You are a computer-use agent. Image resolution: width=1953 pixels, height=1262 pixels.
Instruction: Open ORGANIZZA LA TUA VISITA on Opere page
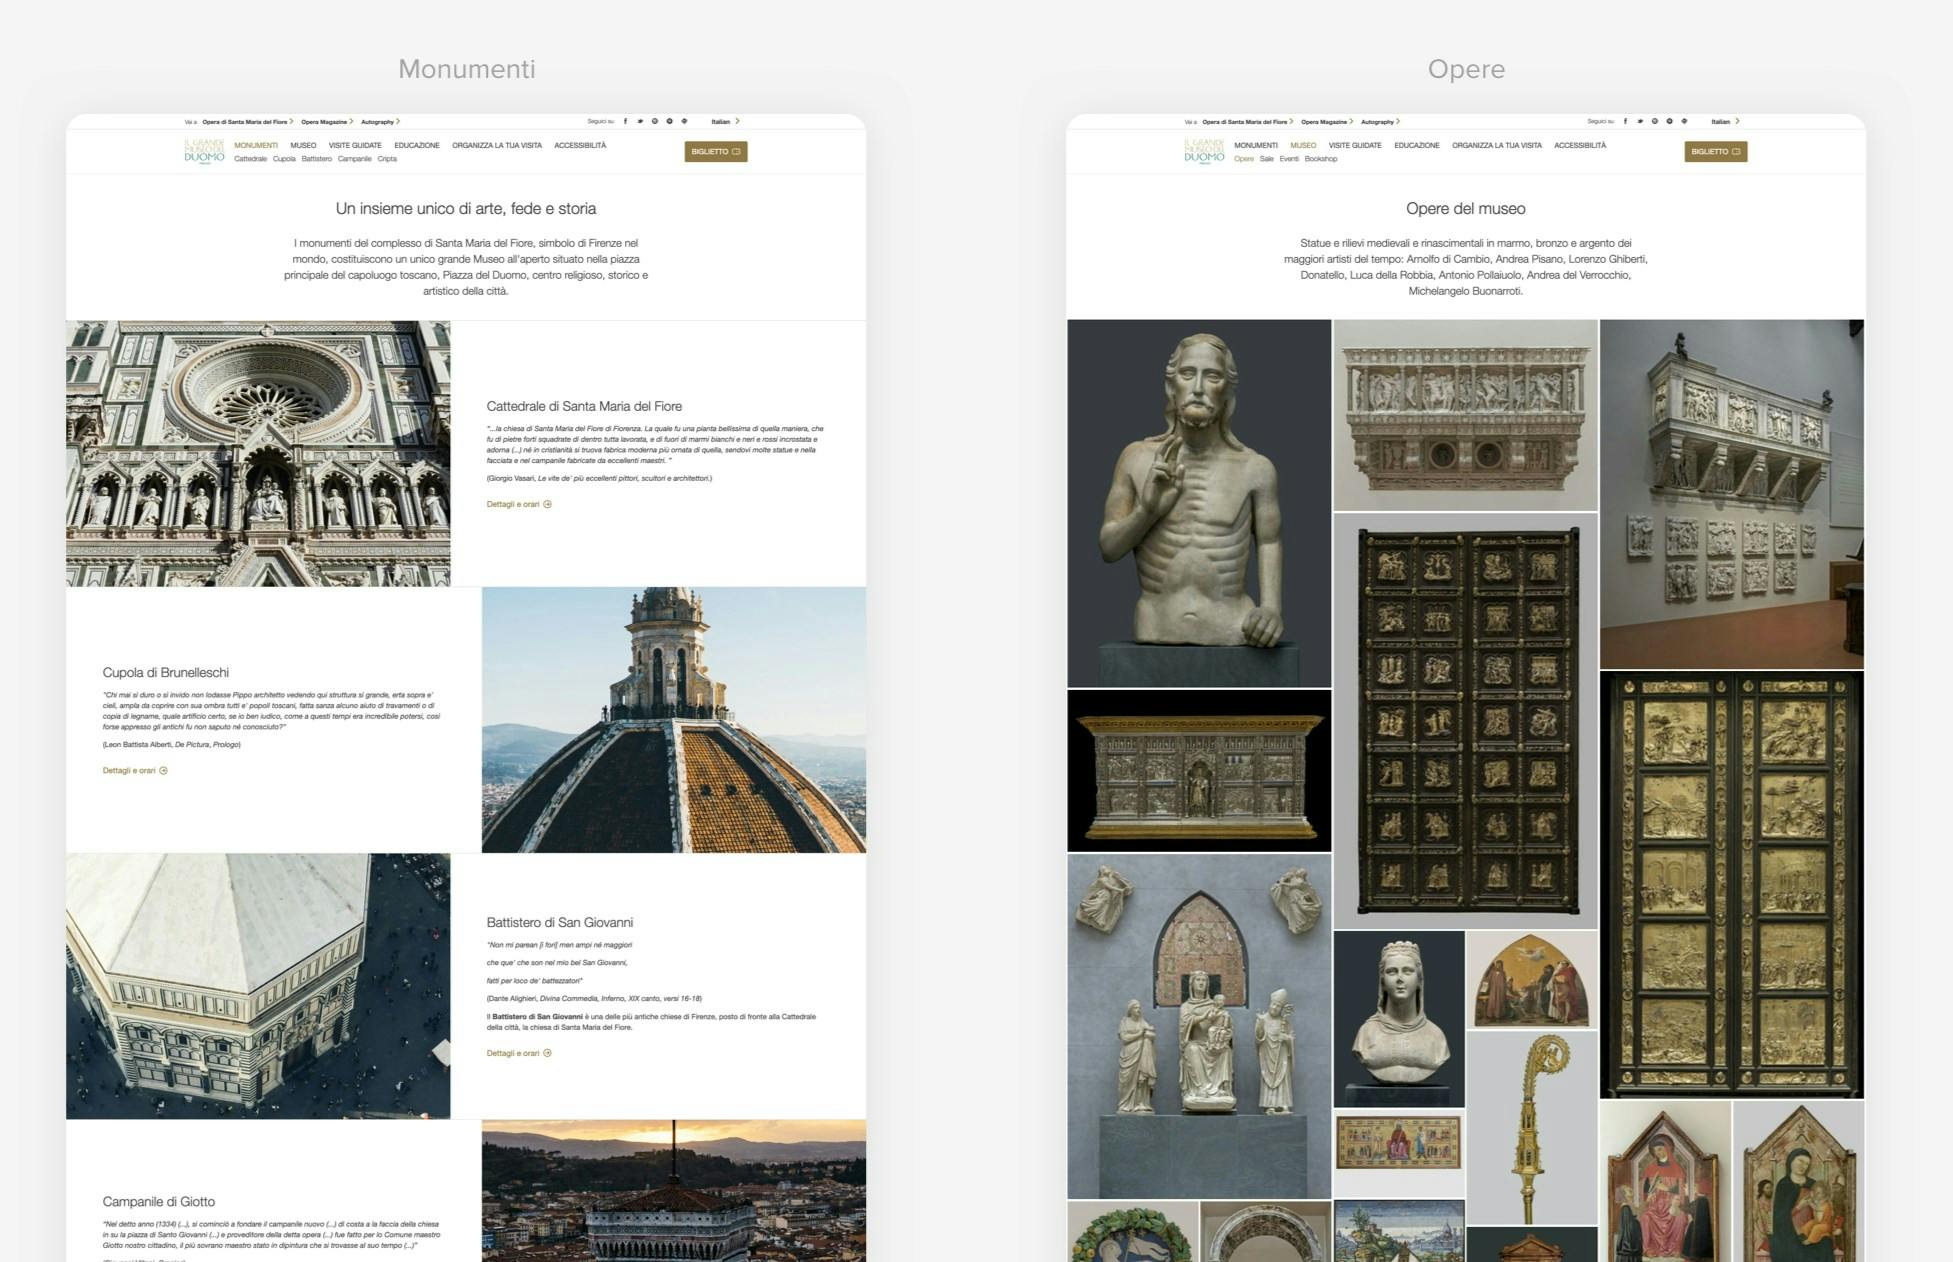click(1497, 145)
